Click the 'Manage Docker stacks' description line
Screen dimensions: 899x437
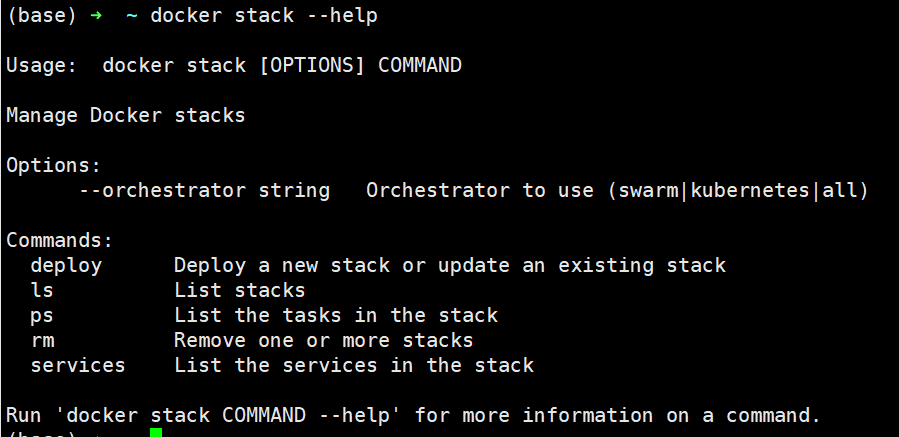click(x=126, y=115)
